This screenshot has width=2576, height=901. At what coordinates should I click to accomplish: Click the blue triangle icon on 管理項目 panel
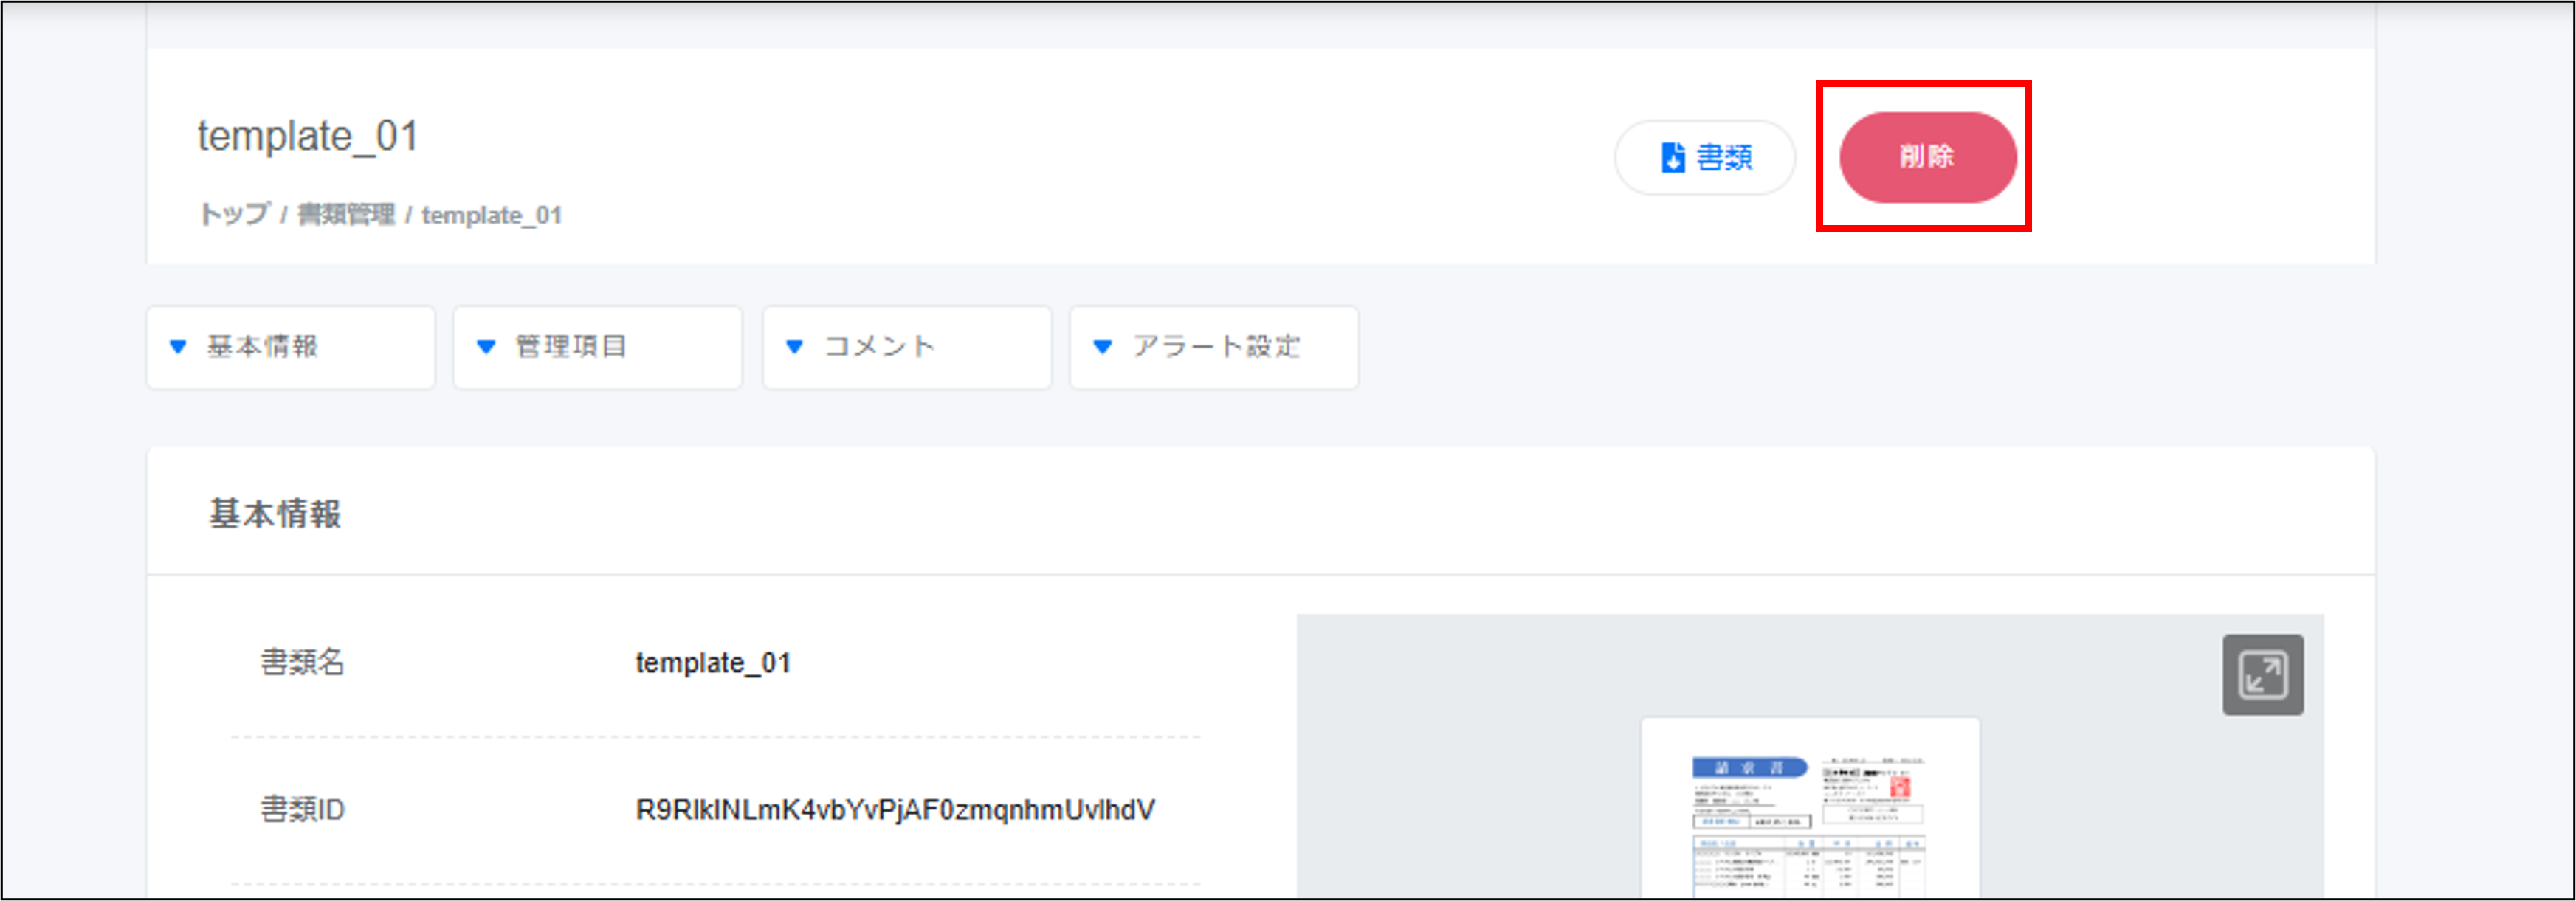pyautogui.click(x=486, y=347)
